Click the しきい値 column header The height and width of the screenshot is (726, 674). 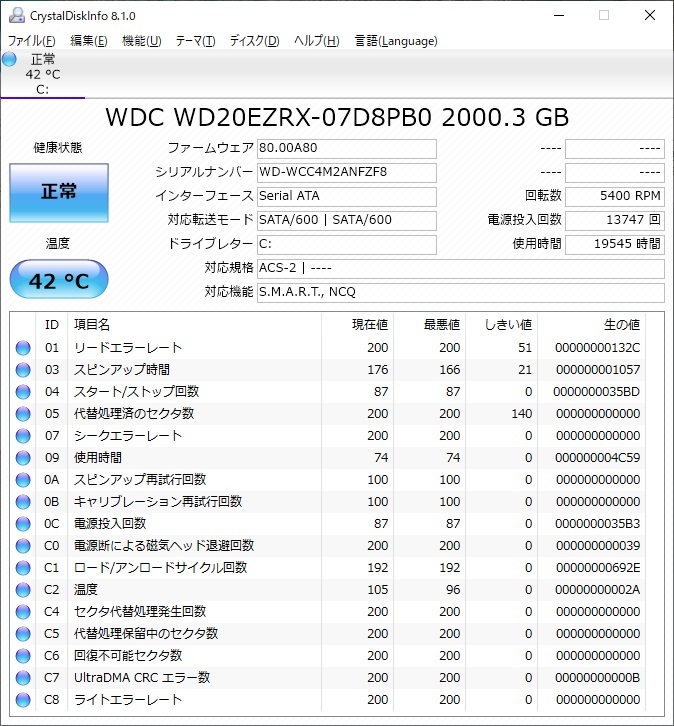pyautogui.click(x=502, y=325)
